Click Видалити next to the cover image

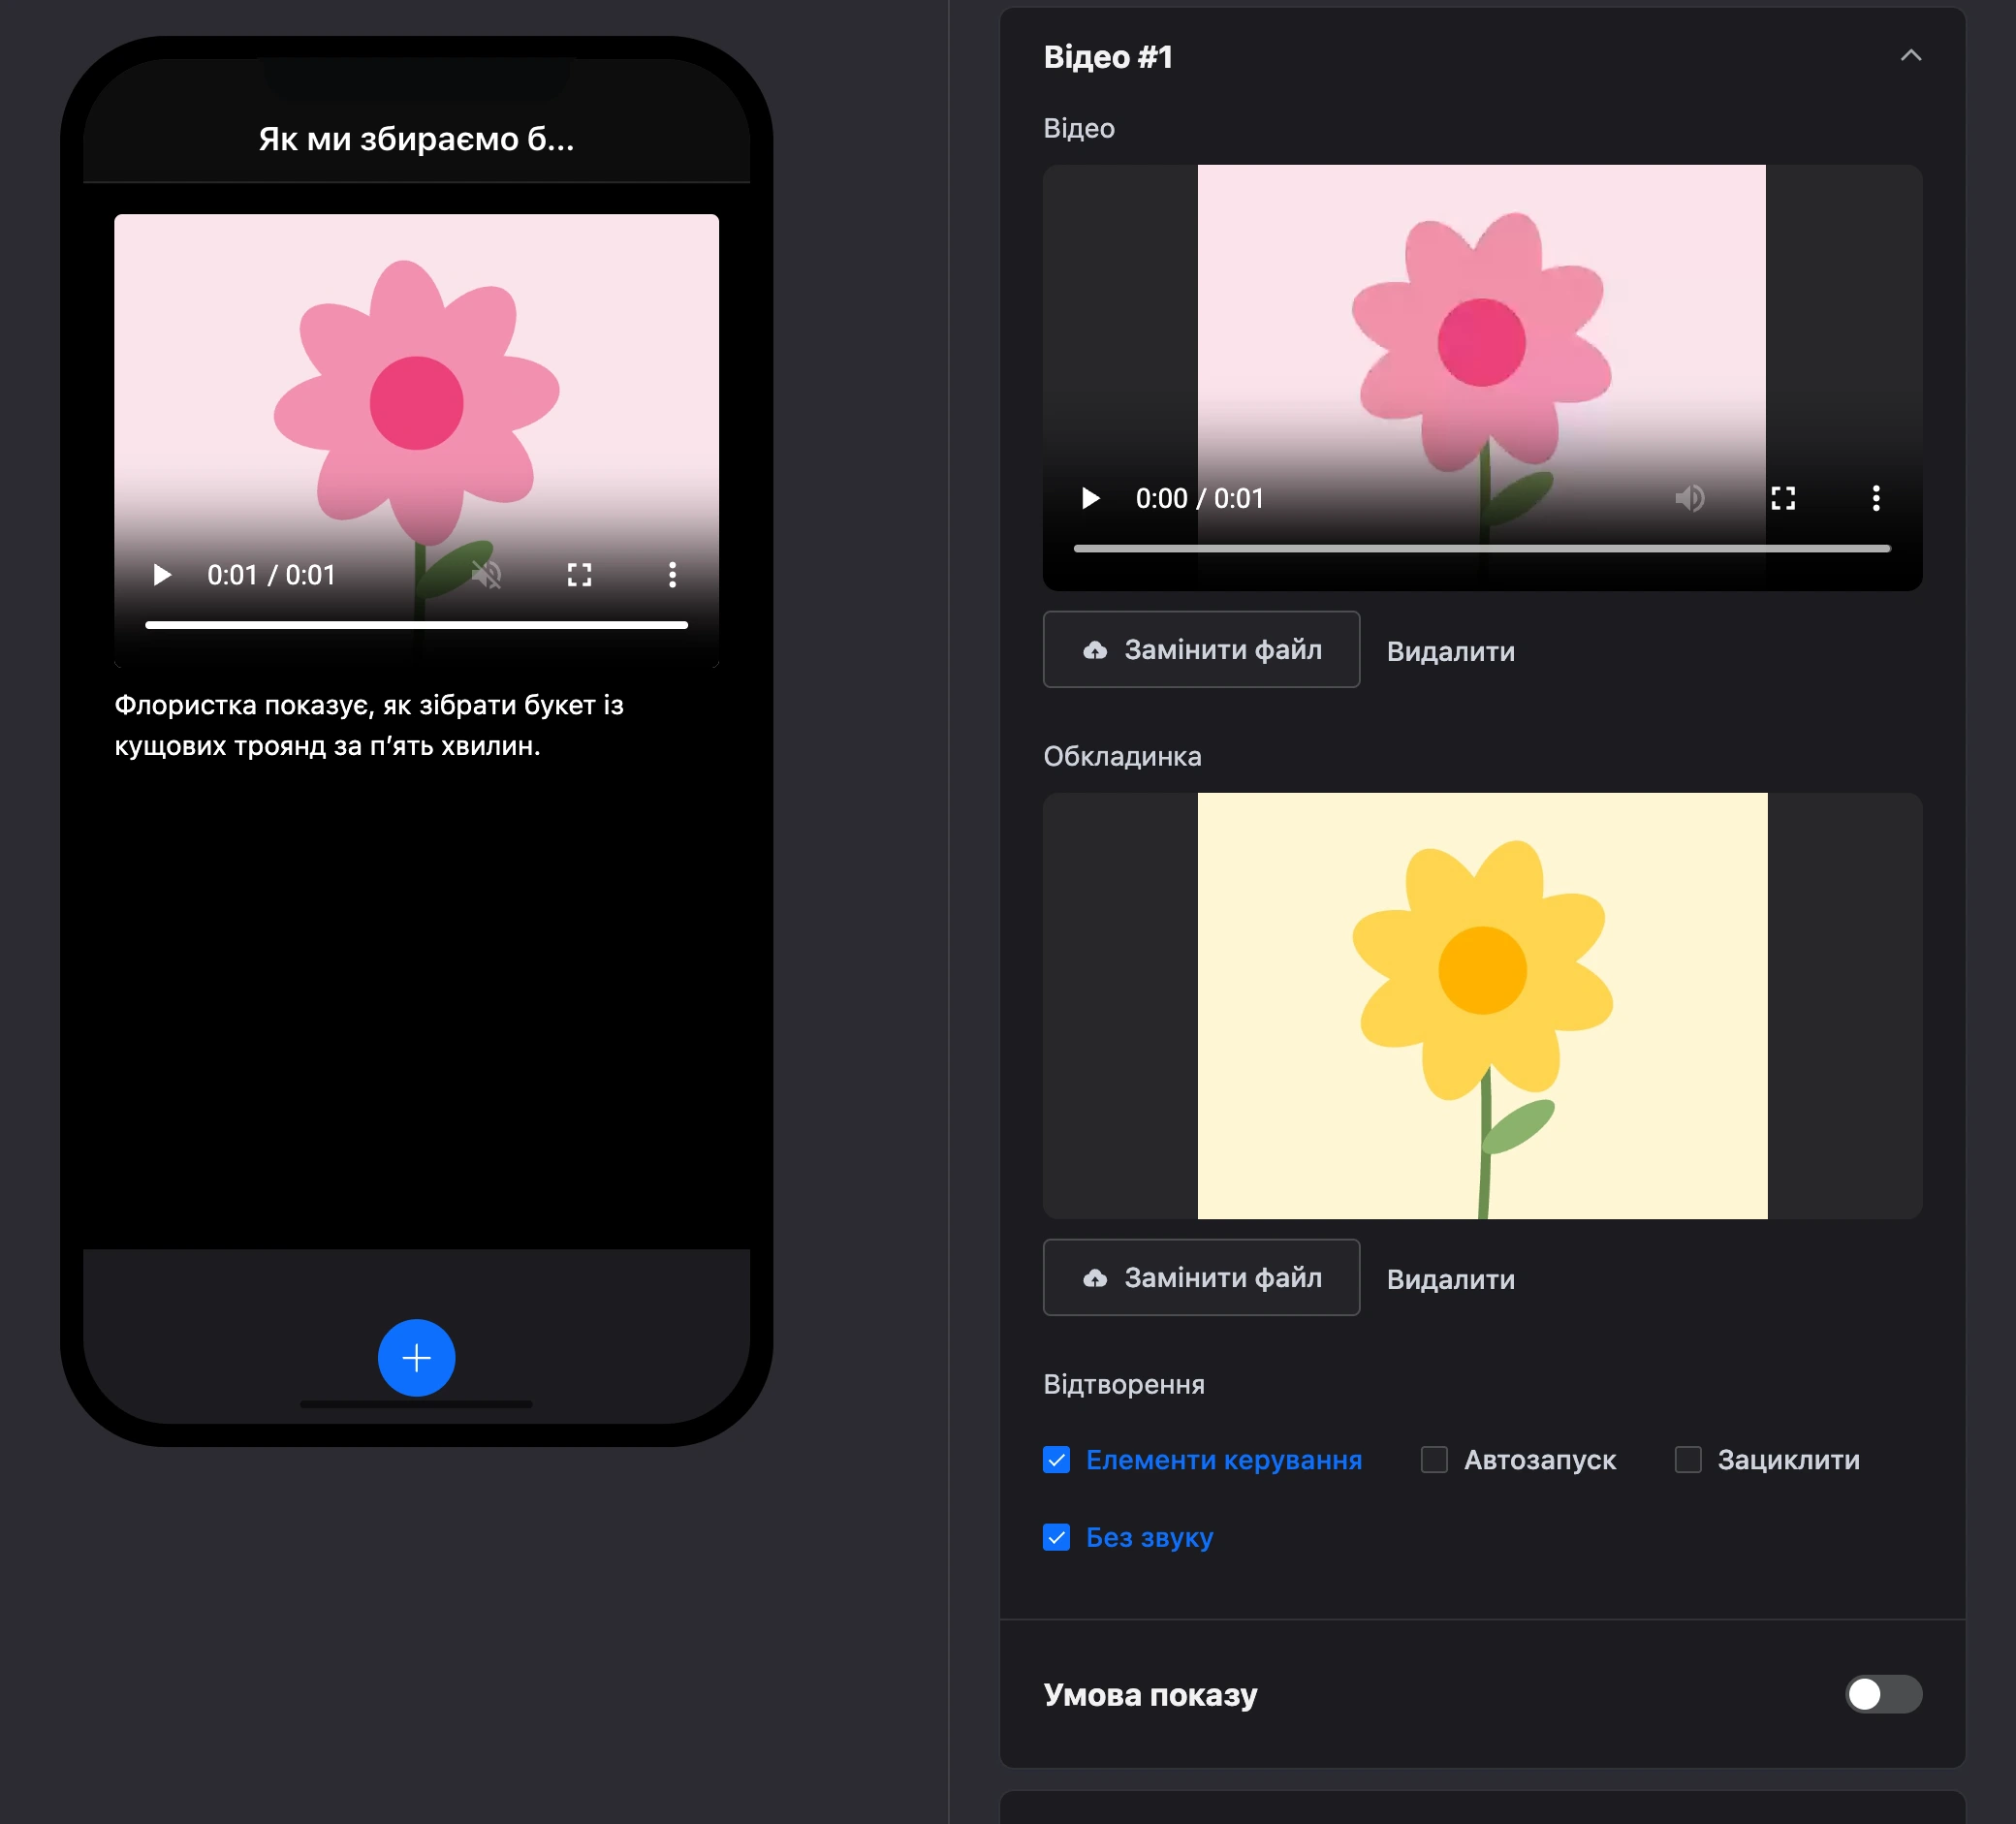pos(1450,1279)
